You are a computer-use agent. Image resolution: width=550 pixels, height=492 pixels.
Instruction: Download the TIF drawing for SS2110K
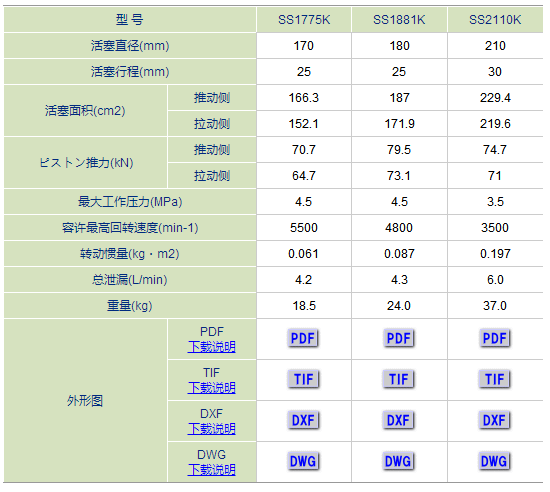click(495, 379)
